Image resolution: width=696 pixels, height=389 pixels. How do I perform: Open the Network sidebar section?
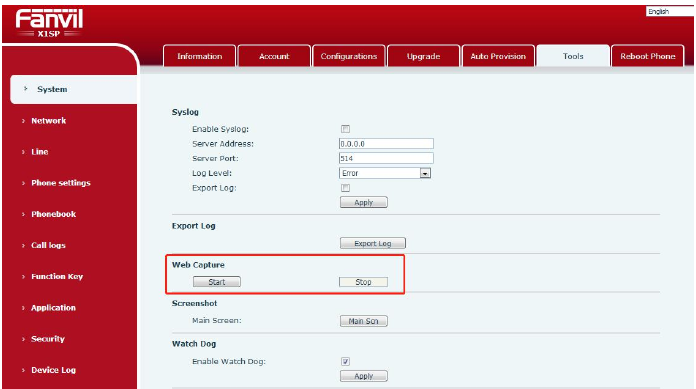coord(48,121)
